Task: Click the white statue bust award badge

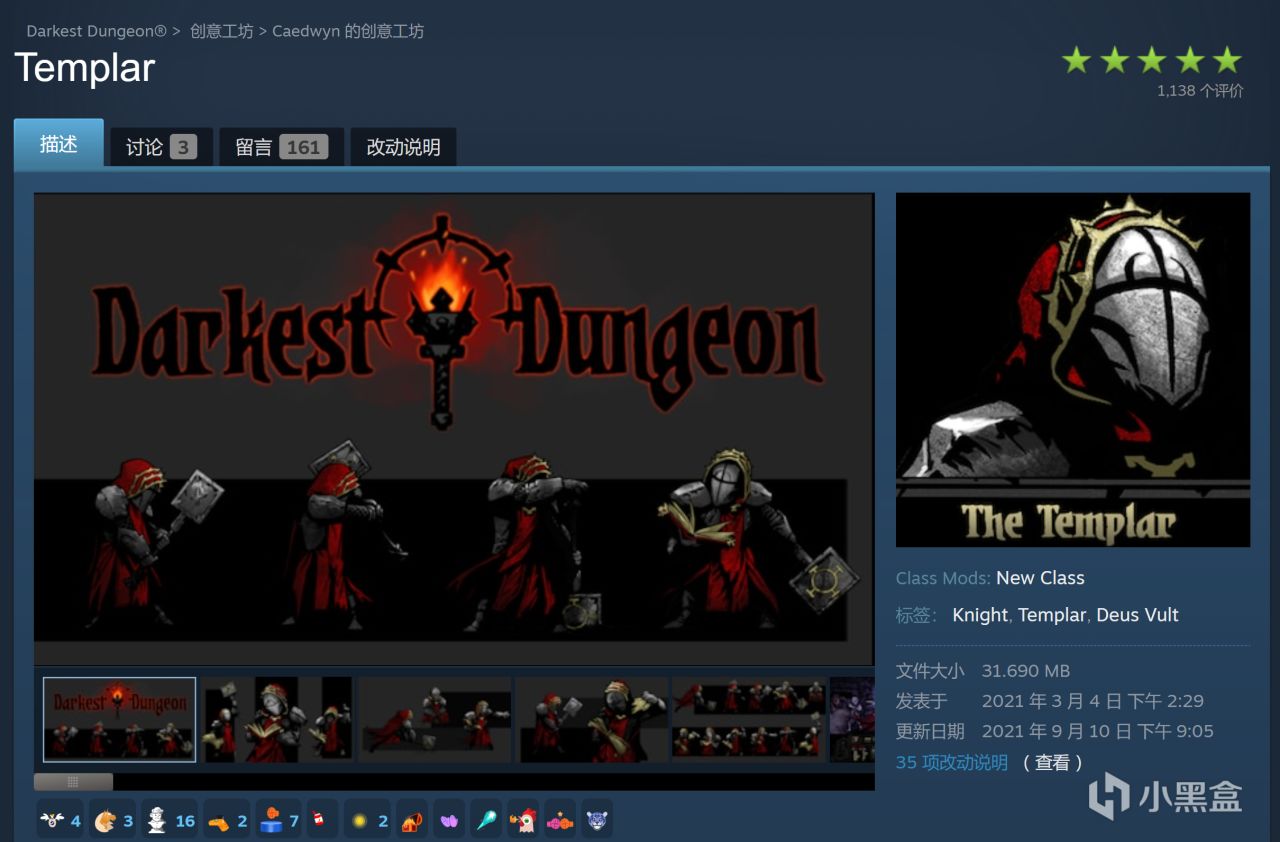Action: [169, 820]
